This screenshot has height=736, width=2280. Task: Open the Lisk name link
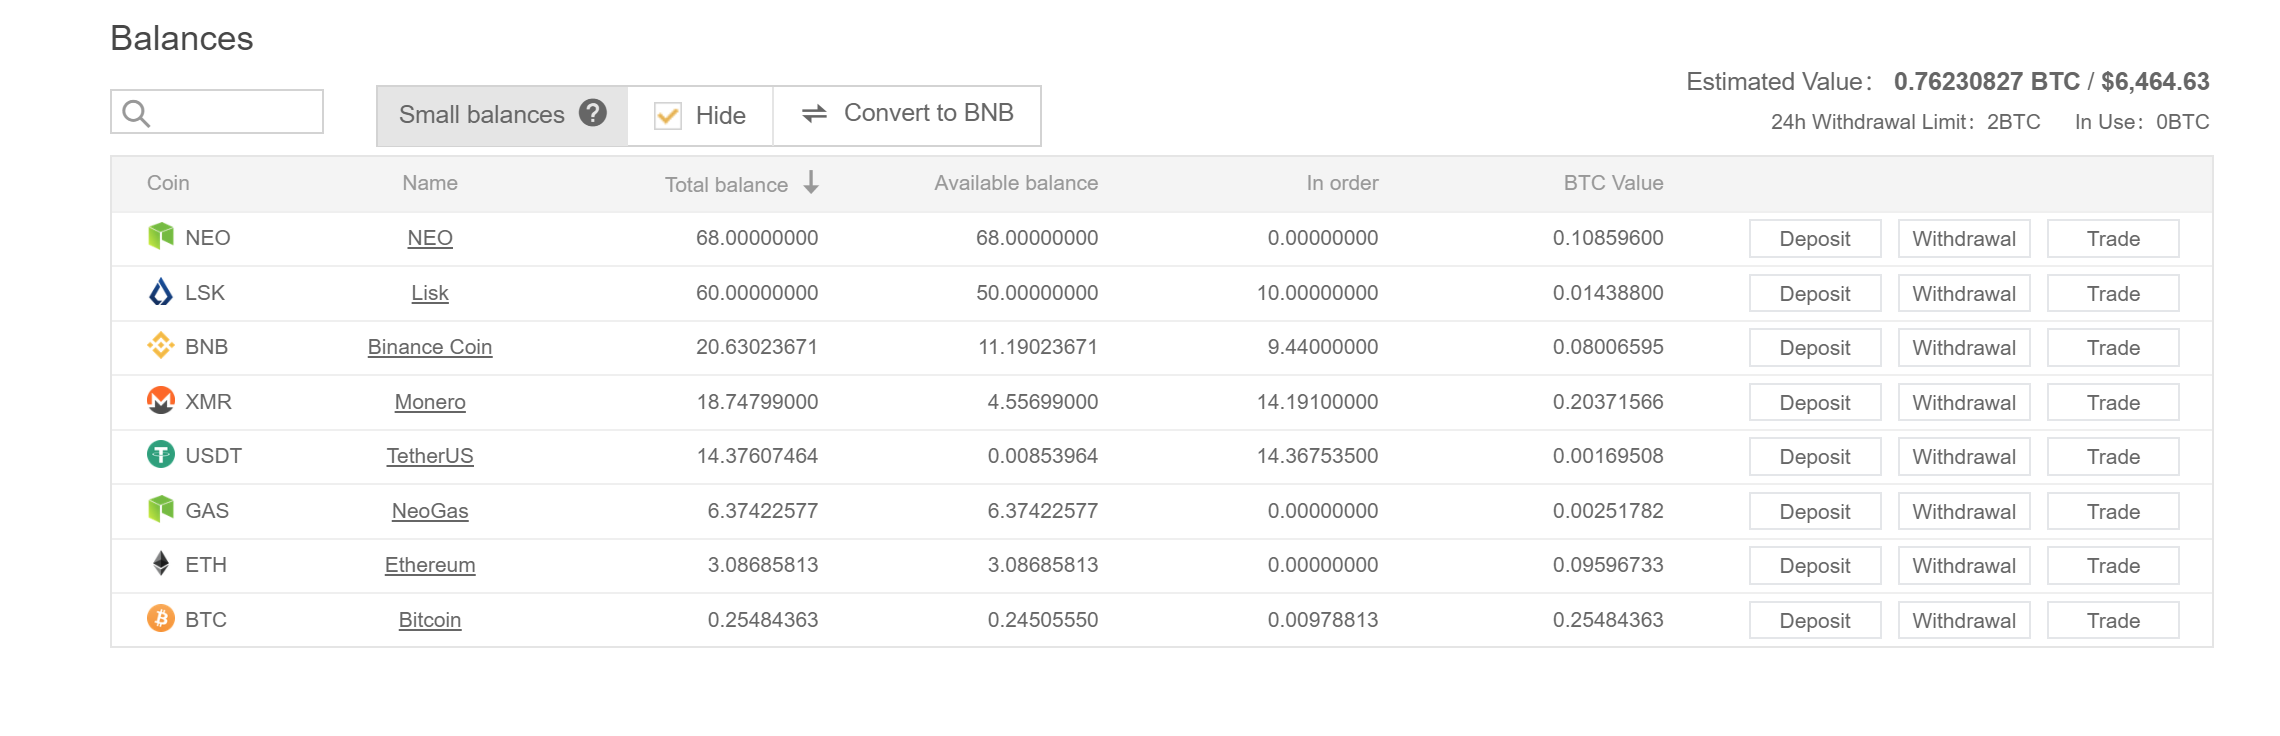tap(430, 293)
